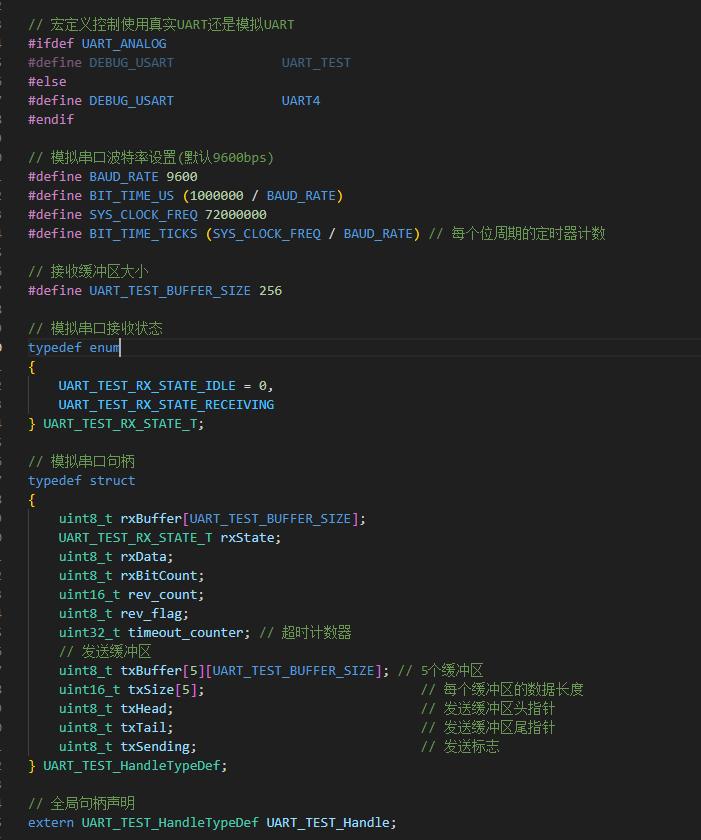Click UART_TEST_BUFFER_SIZE in its #define line
This screenshot has width=701, height=840.
click(x=170, y=291)
